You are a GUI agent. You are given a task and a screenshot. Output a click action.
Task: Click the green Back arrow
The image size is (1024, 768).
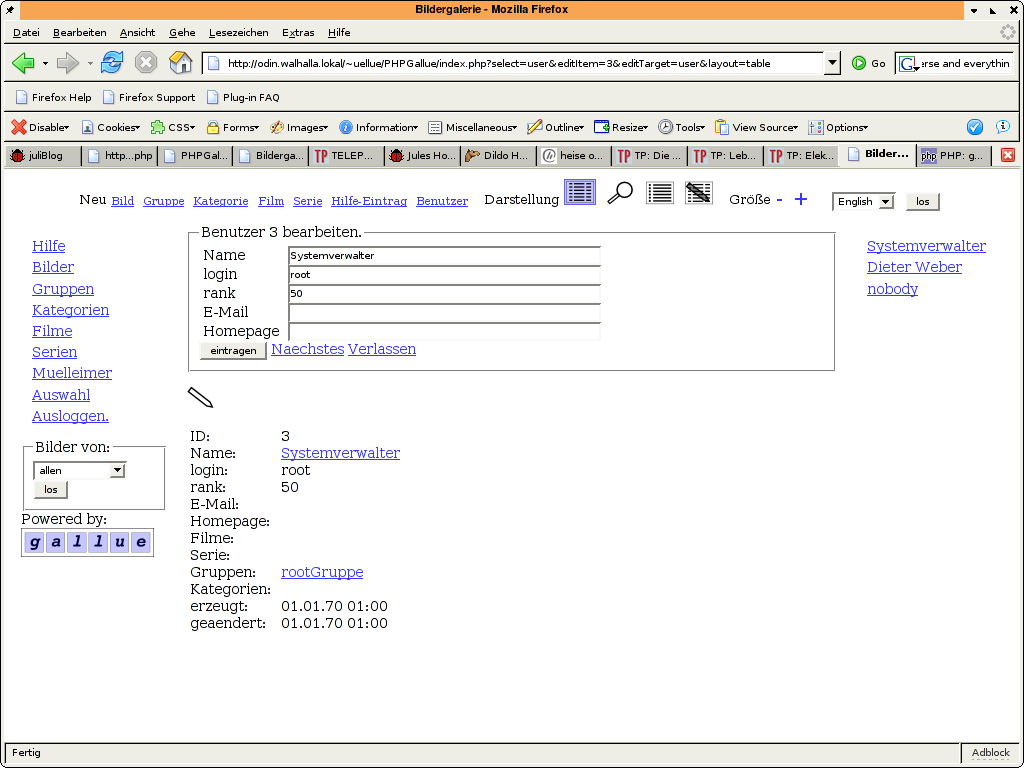click(x=23, y=63)
